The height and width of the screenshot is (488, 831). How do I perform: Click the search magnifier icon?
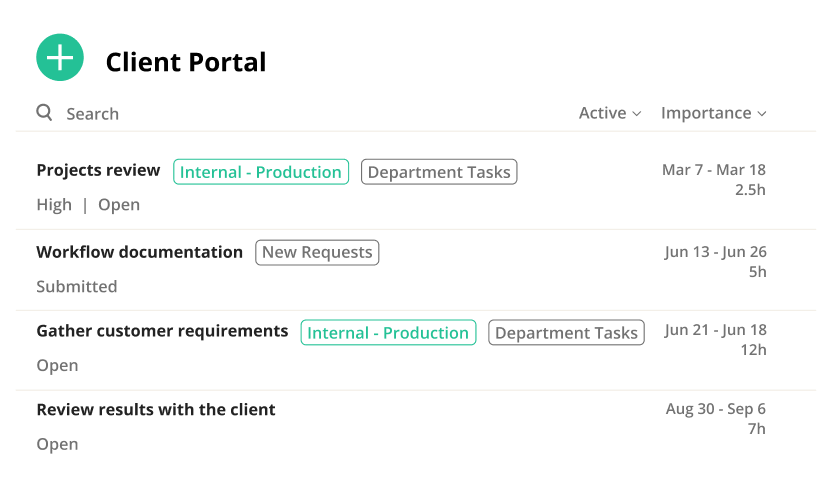[x=44, y=113]
